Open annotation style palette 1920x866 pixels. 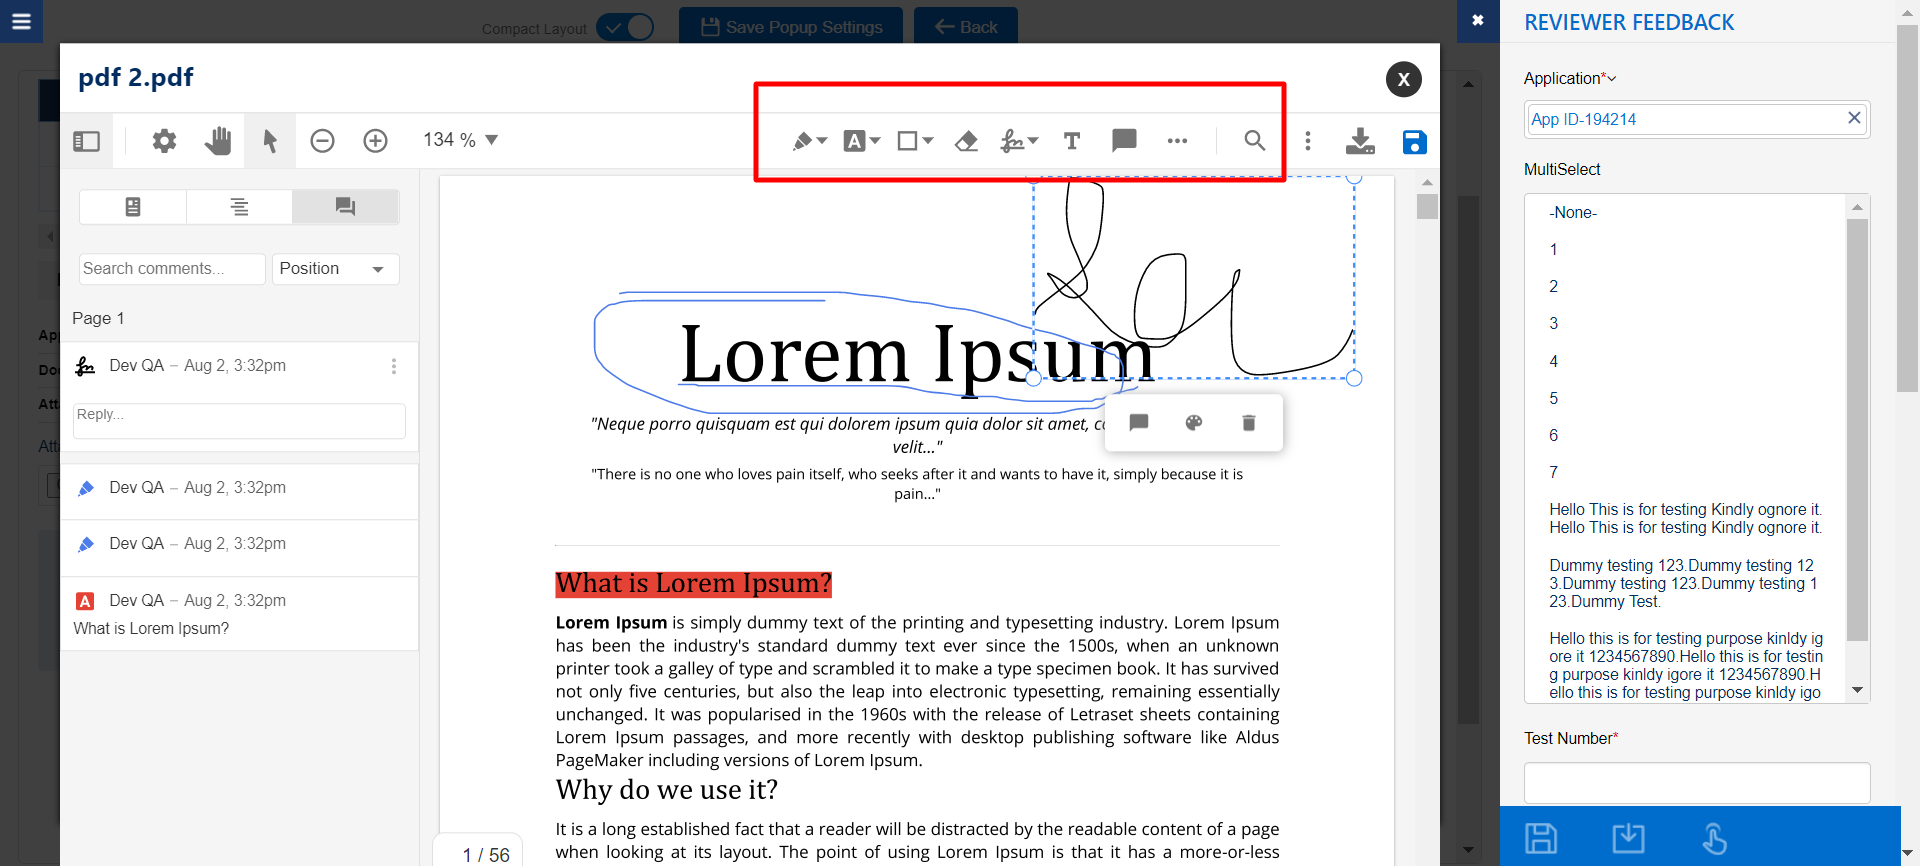click(x=1193, y=423)
